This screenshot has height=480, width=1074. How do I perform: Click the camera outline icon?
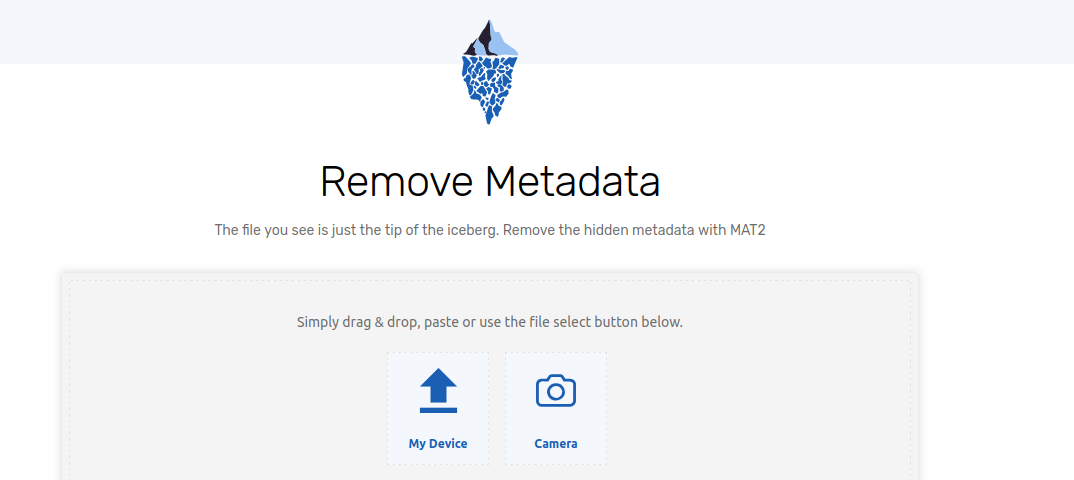coord(555,390)
